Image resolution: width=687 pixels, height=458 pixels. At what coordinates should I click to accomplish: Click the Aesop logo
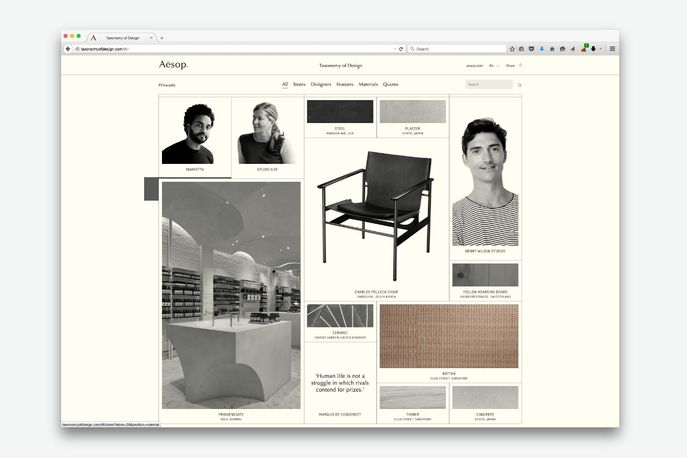pyautogui.click(x=172, y=65)
